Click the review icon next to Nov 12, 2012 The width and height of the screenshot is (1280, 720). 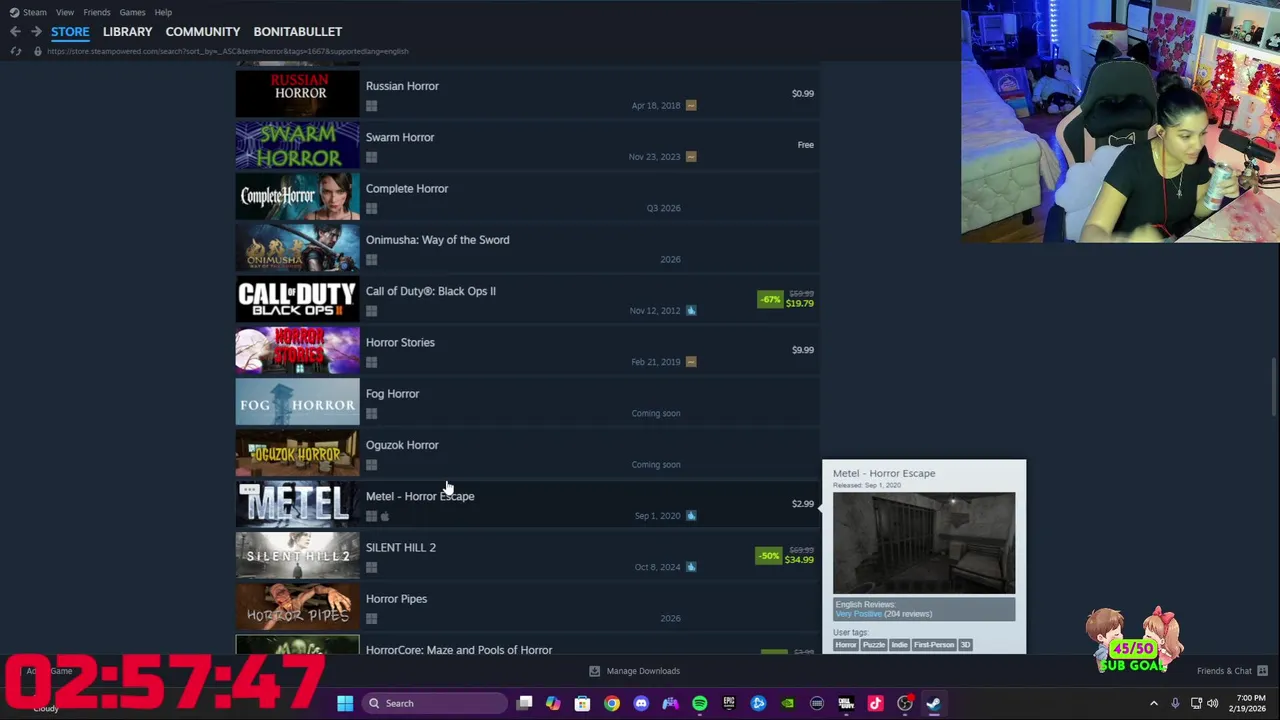pyautogui.click(x=691, y=310)
